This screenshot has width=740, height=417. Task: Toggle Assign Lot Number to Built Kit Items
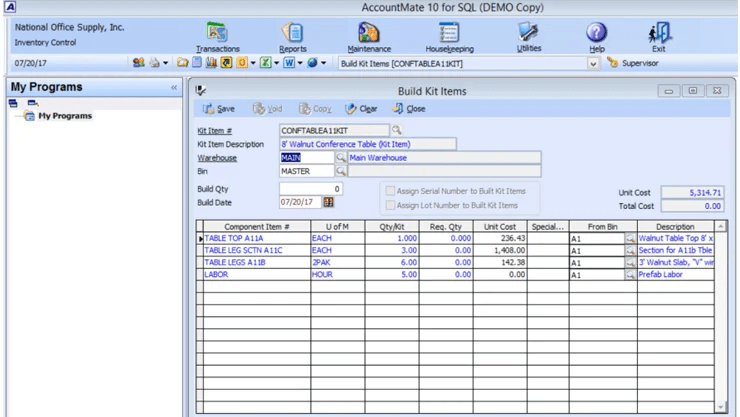tap(390, 205)
